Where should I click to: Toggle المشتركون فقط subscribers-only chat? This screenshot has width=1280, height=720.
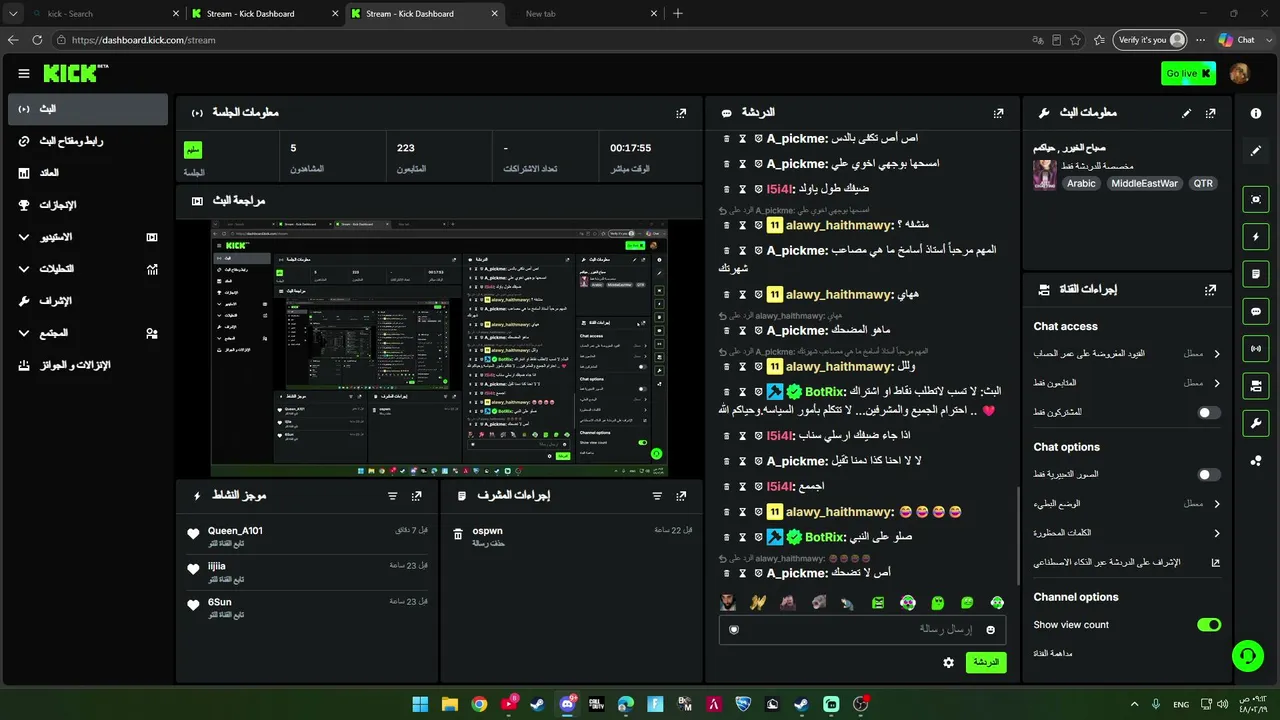[x=1209, y=412]
